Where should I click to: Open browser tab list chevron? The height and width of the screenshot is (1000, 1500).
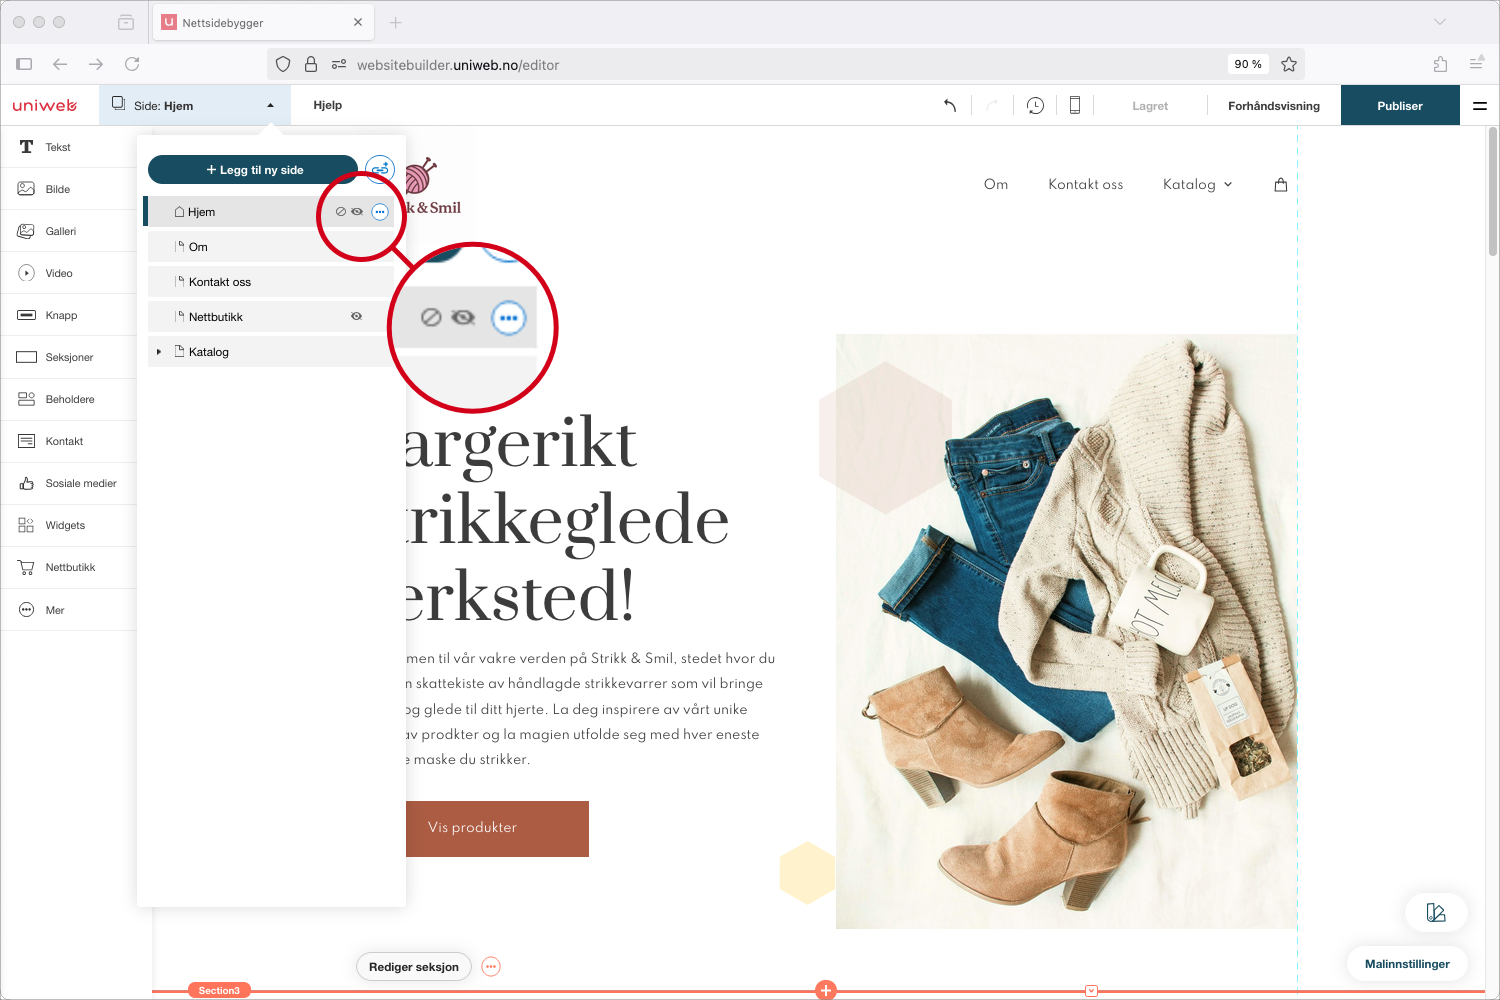coord(1440,22)
